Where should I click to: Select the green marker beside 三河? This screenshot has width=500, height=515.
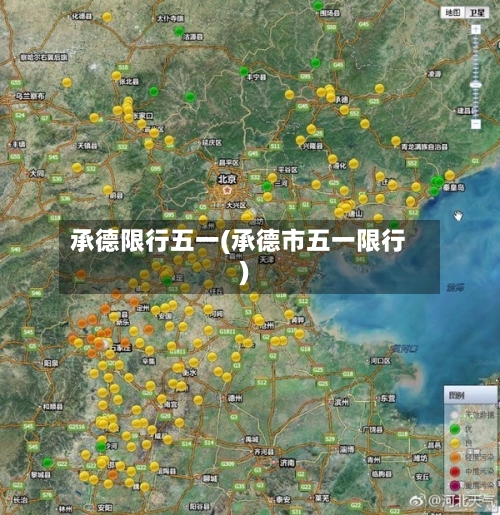267,186
